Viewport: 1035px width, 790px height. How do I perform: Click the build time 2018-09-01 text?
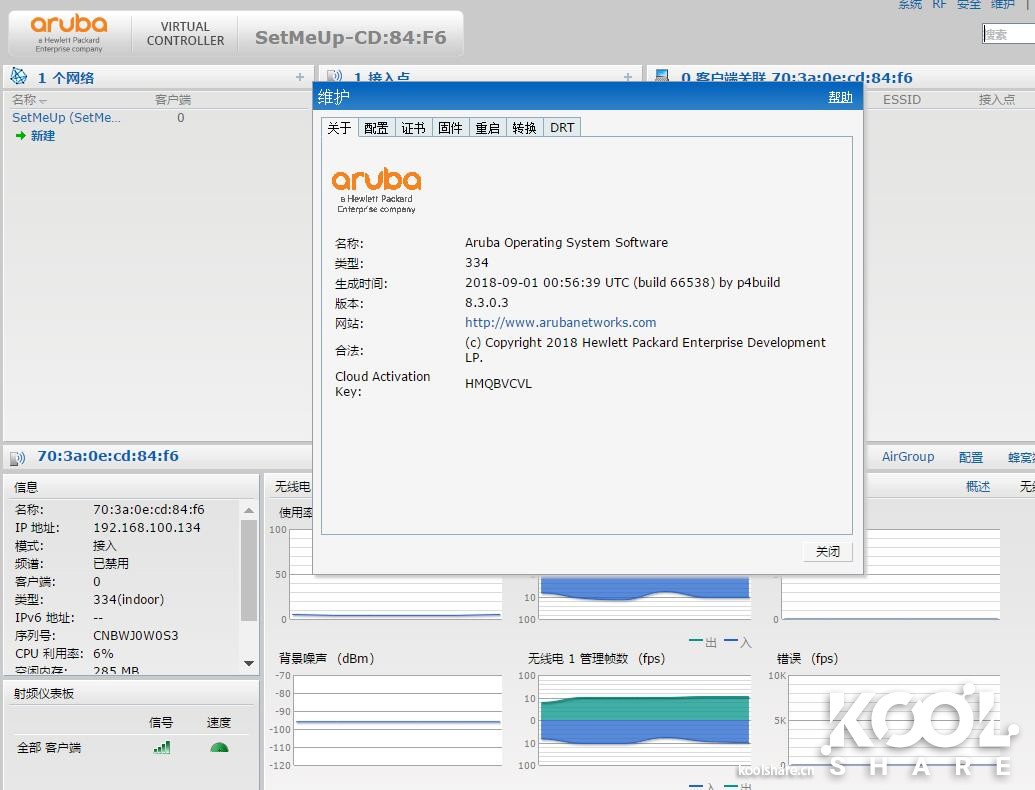(x=622, y=282)
